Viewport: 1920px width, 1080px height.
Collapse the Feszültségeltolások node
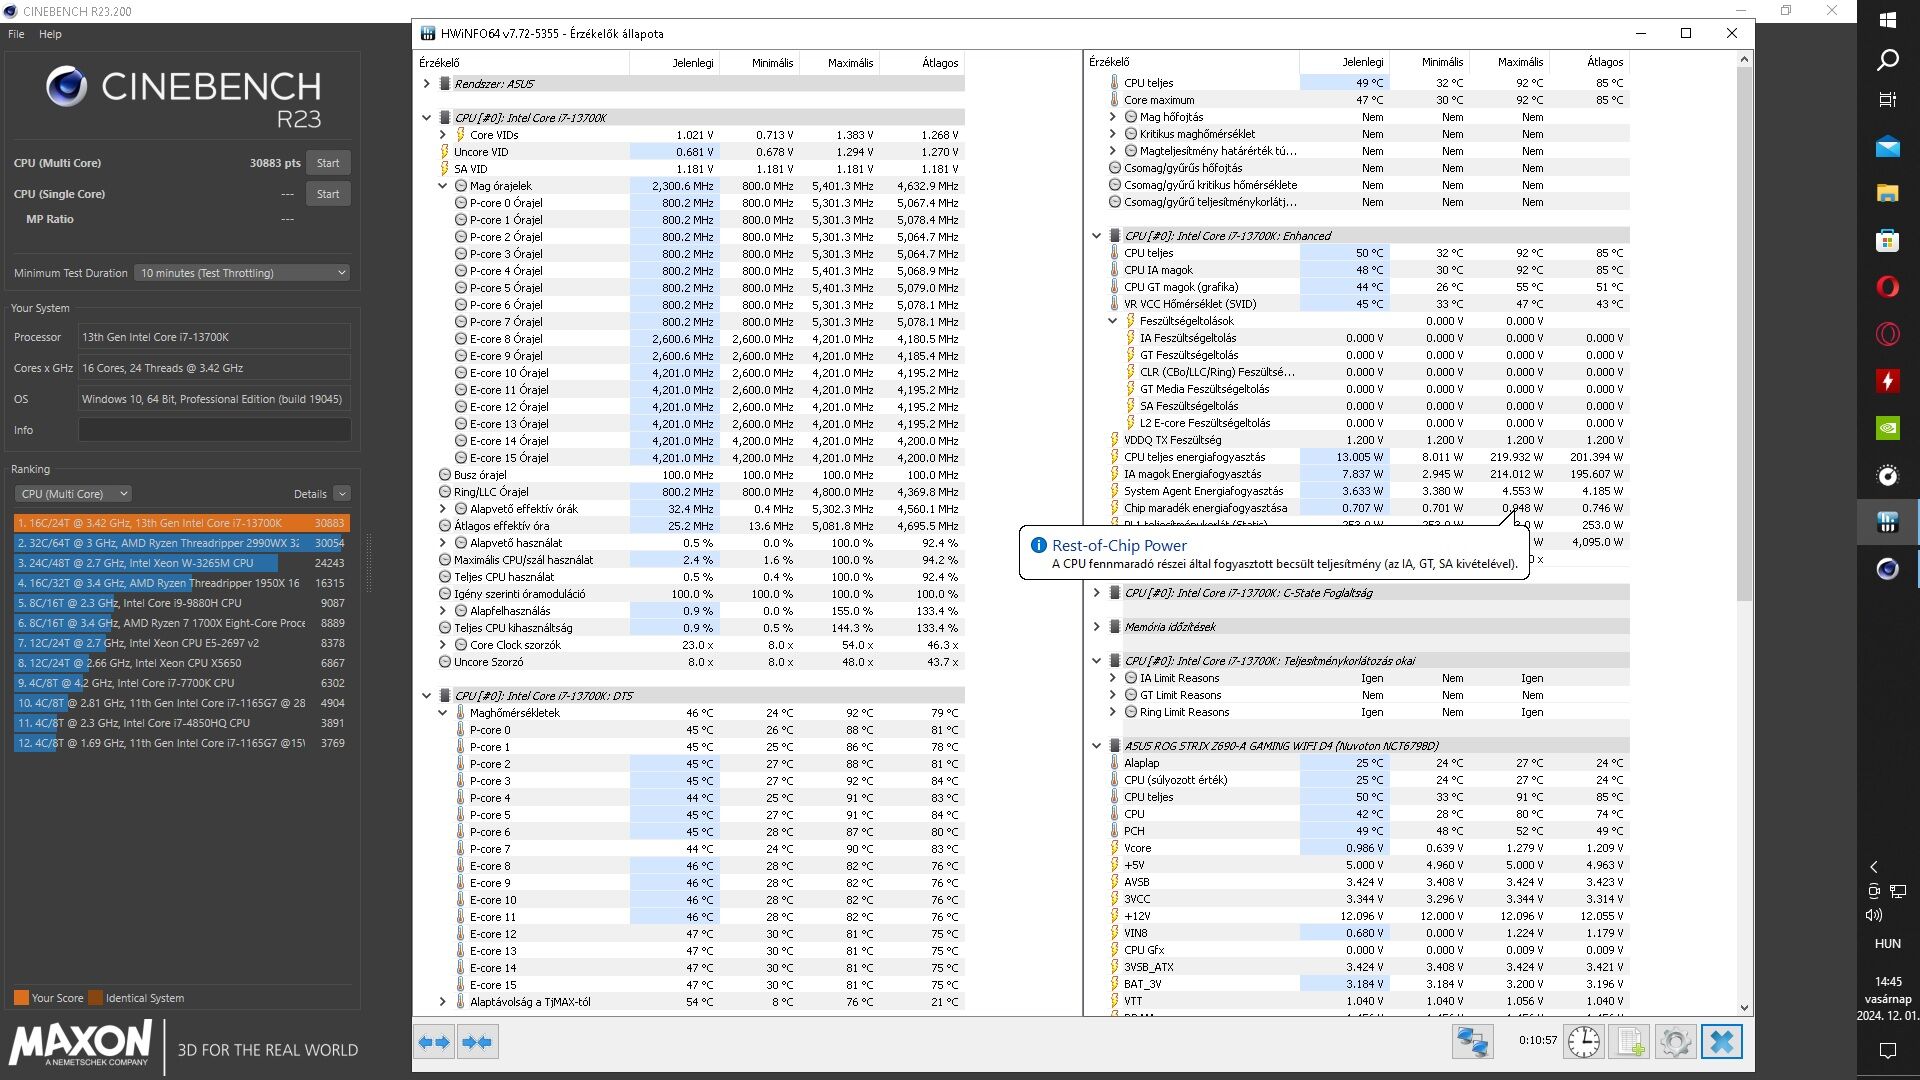pyautogui.click(x=1112, y=321)
